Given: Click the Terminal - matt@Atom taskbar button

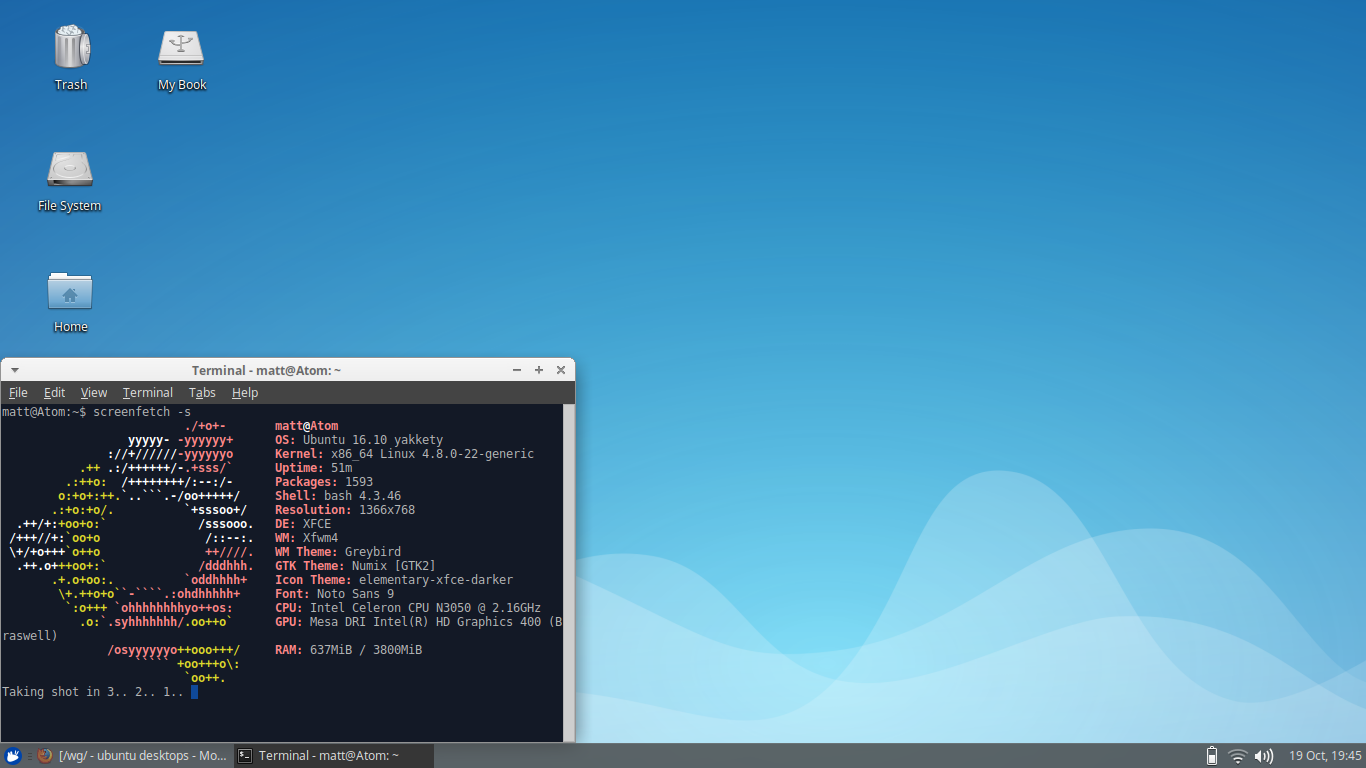Looking at the screenshot, I should (334, 756).
